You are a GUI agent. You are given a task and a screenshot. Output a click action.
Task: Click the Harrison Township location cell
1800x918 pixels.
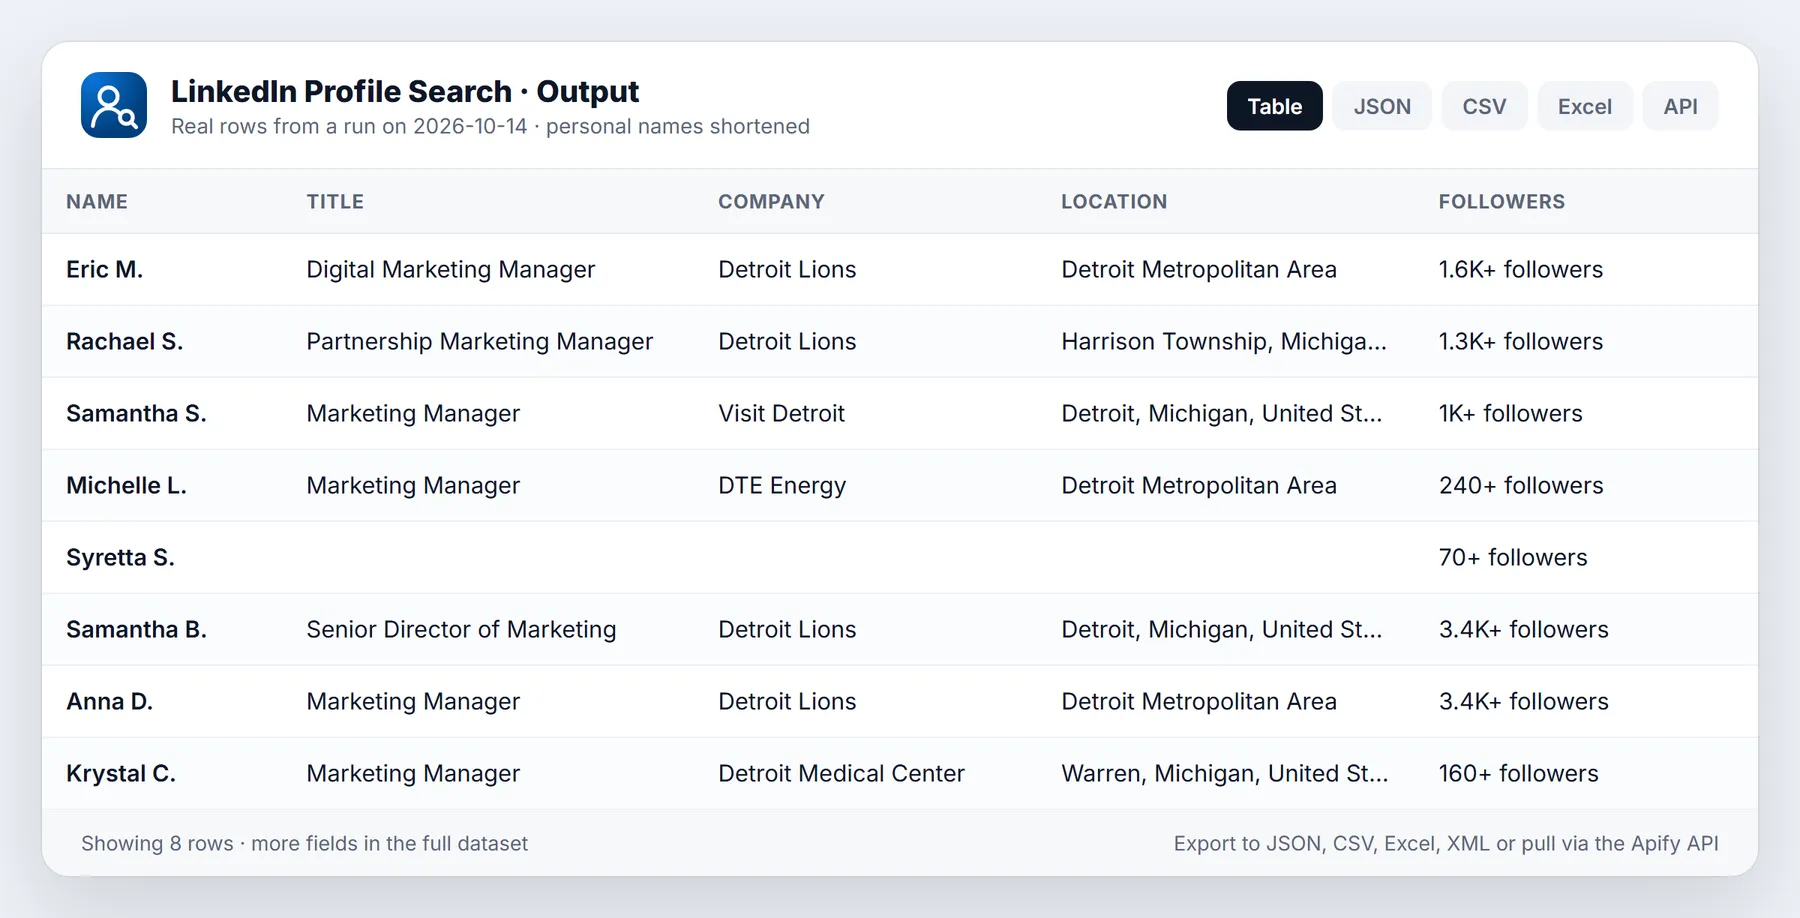click(x=1224, y=341)
